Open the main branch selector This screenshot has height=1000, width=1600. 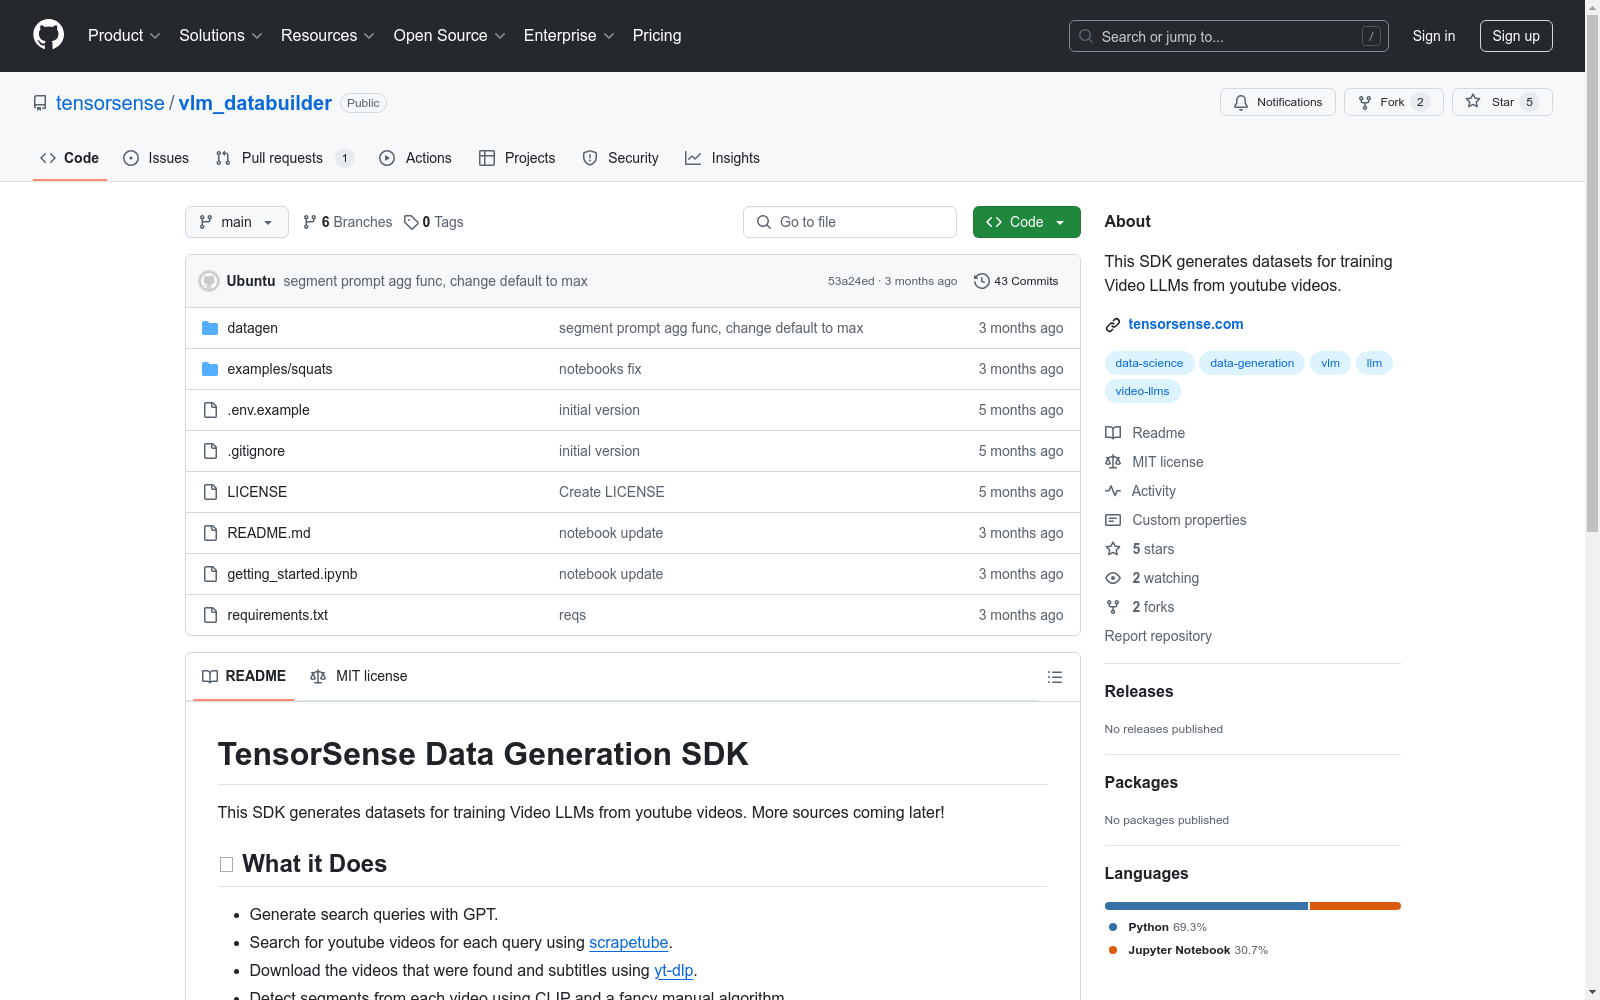(237, 222)
